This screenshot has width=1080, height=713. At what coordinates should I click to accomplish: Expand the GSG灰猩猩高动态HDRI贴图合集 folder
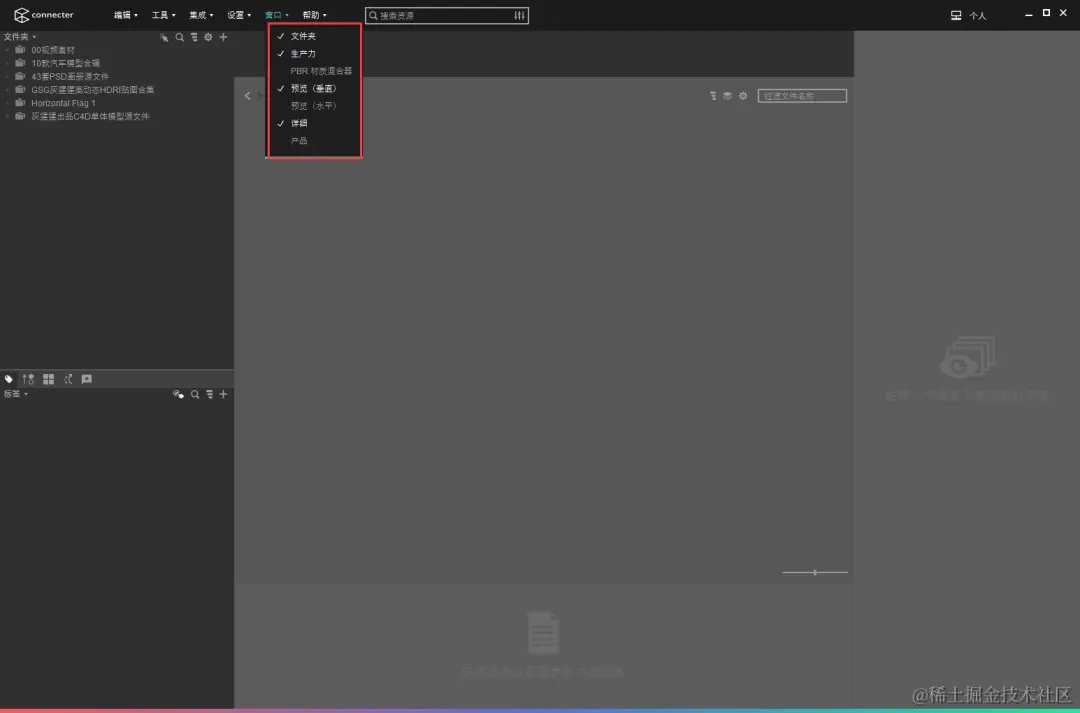8,90
